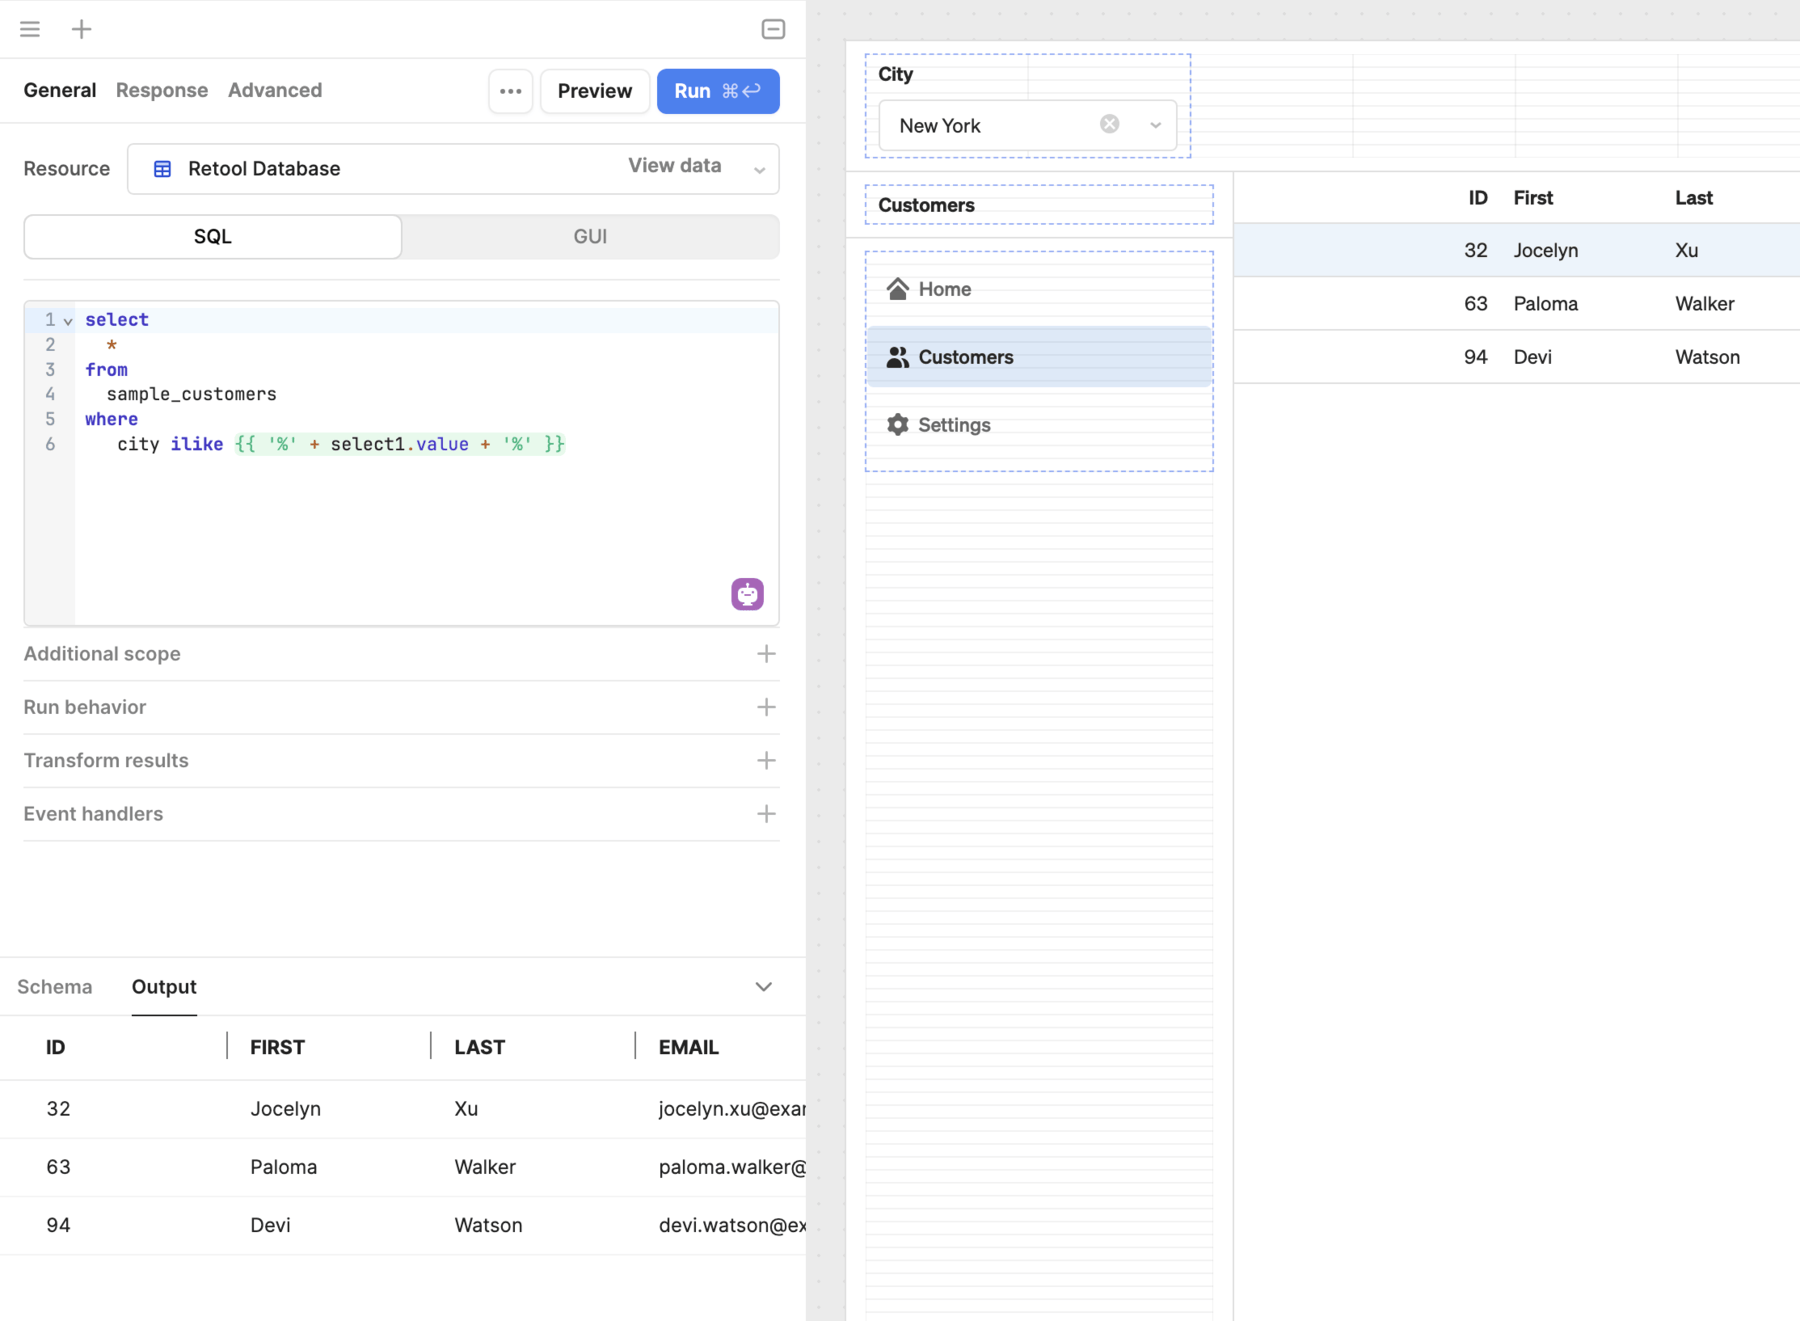
Task: Clear the New York city selection
Action: 1109,124
